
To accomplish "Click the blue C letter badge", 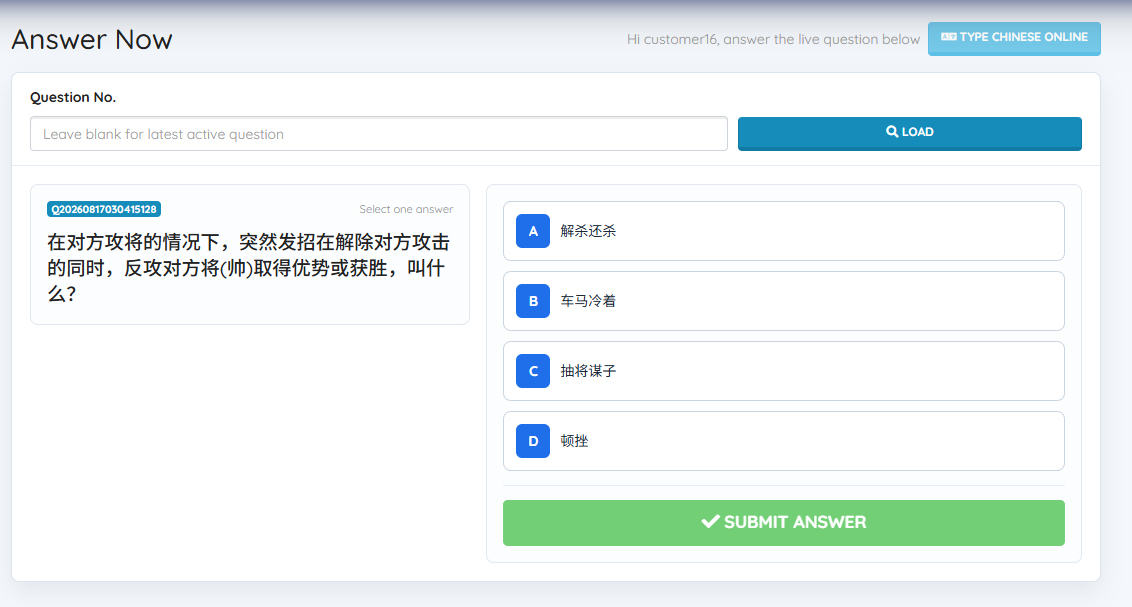I will point(533,371).
